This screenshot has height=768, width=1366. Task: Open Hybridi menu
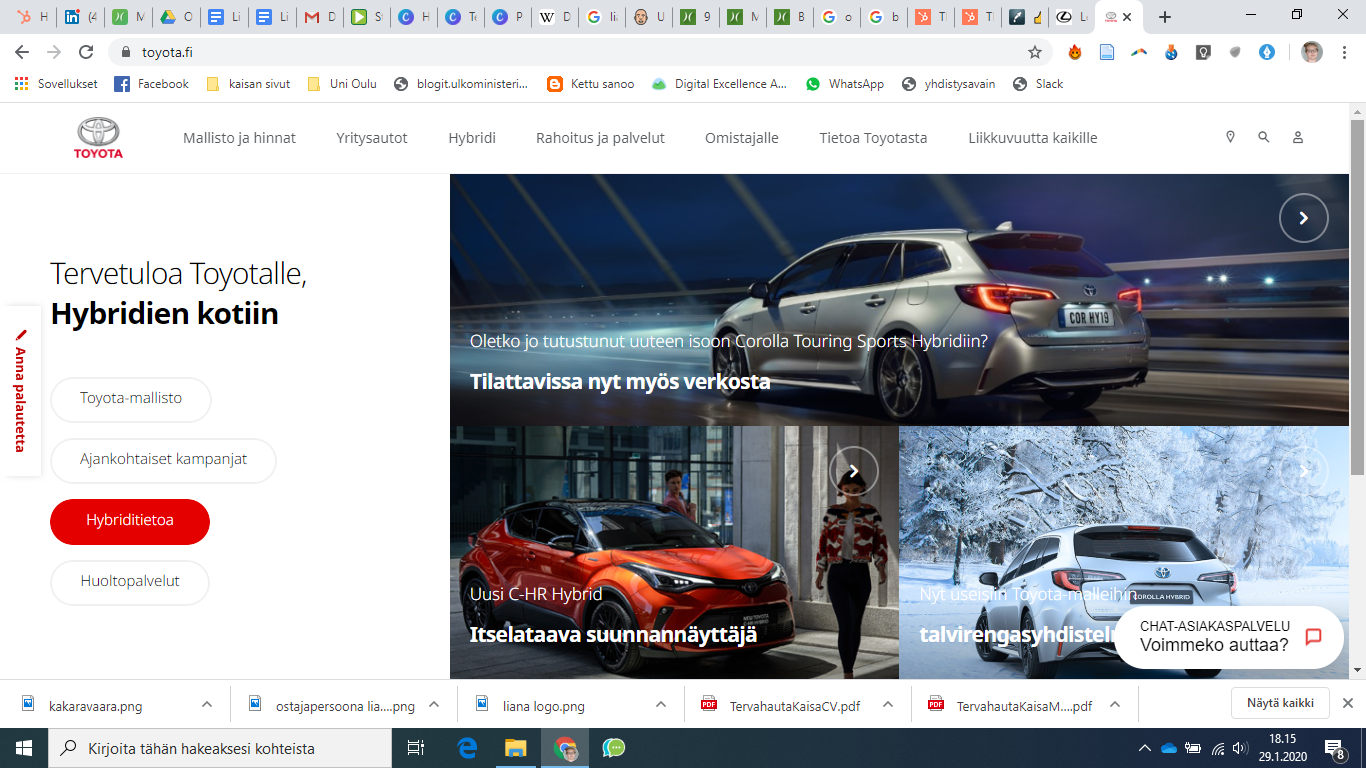(472, 138)
